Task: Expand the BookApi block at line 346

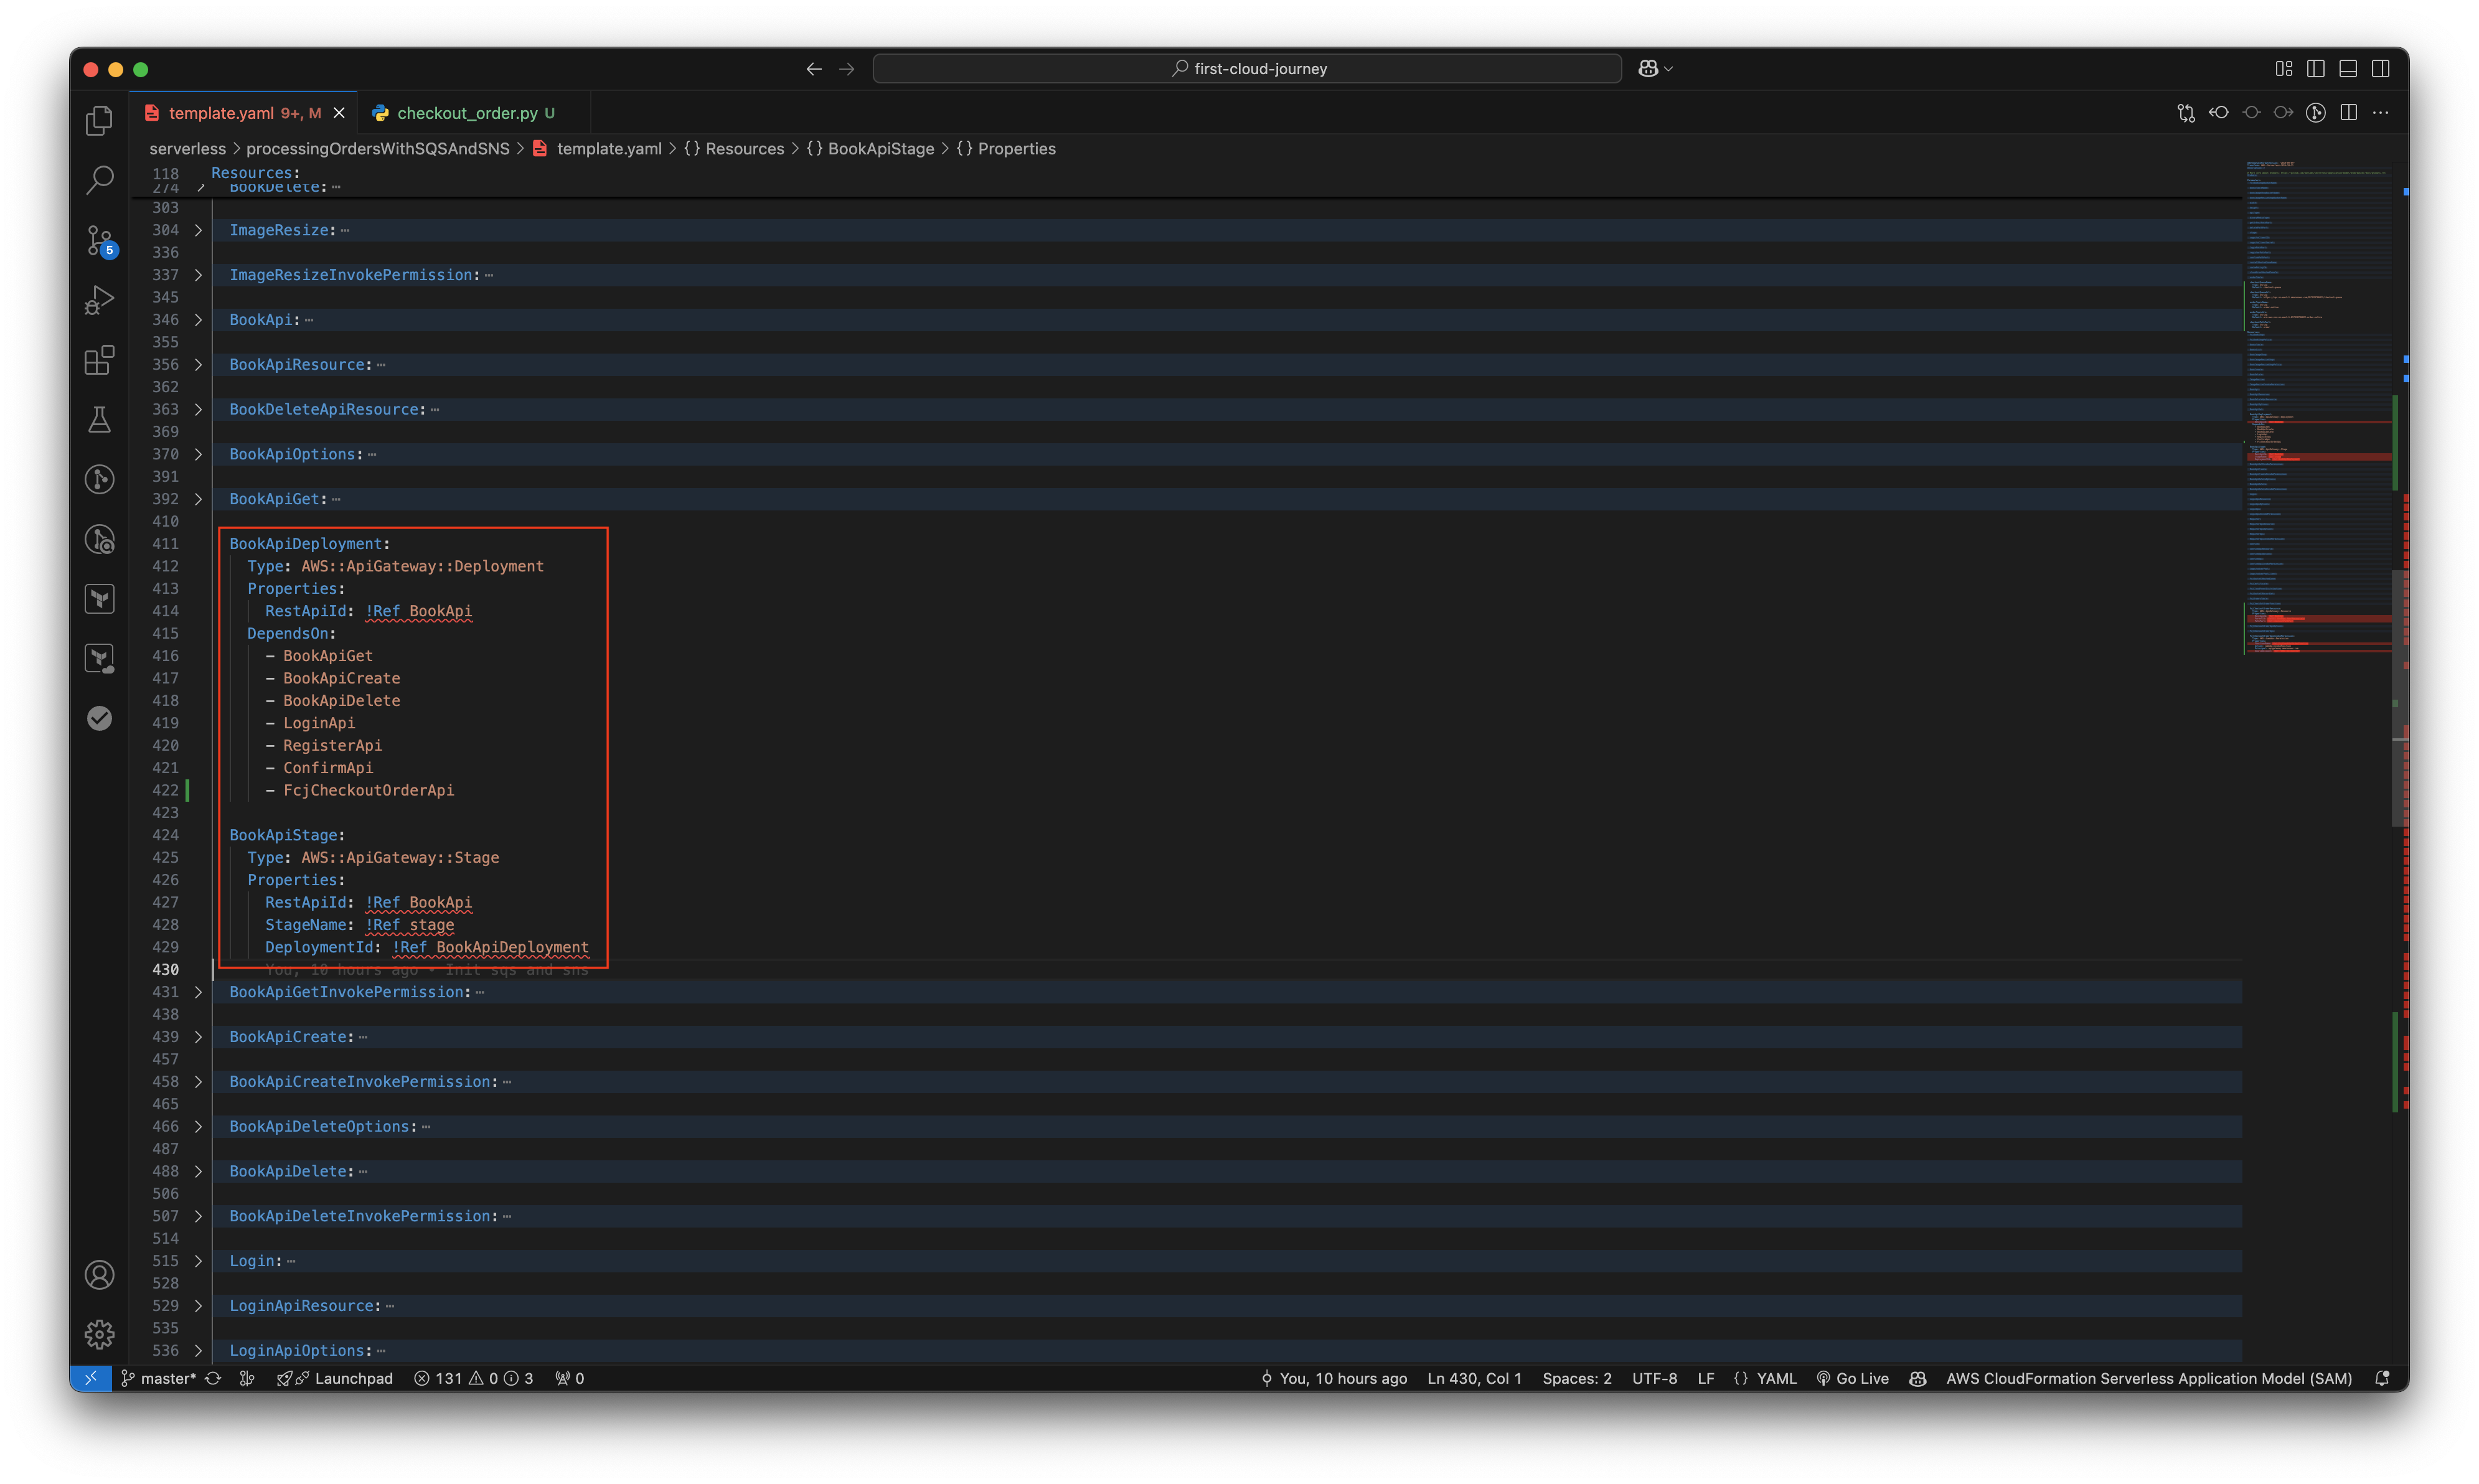Action: click(x=198, y=320)
